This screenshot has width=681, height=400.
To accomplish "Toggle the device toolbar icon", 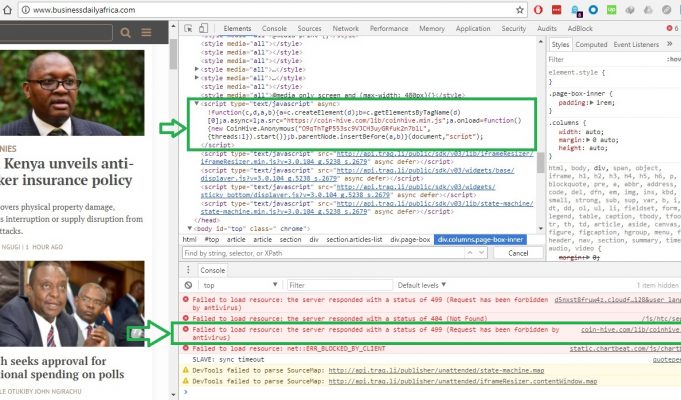I will tap(203, 28).
